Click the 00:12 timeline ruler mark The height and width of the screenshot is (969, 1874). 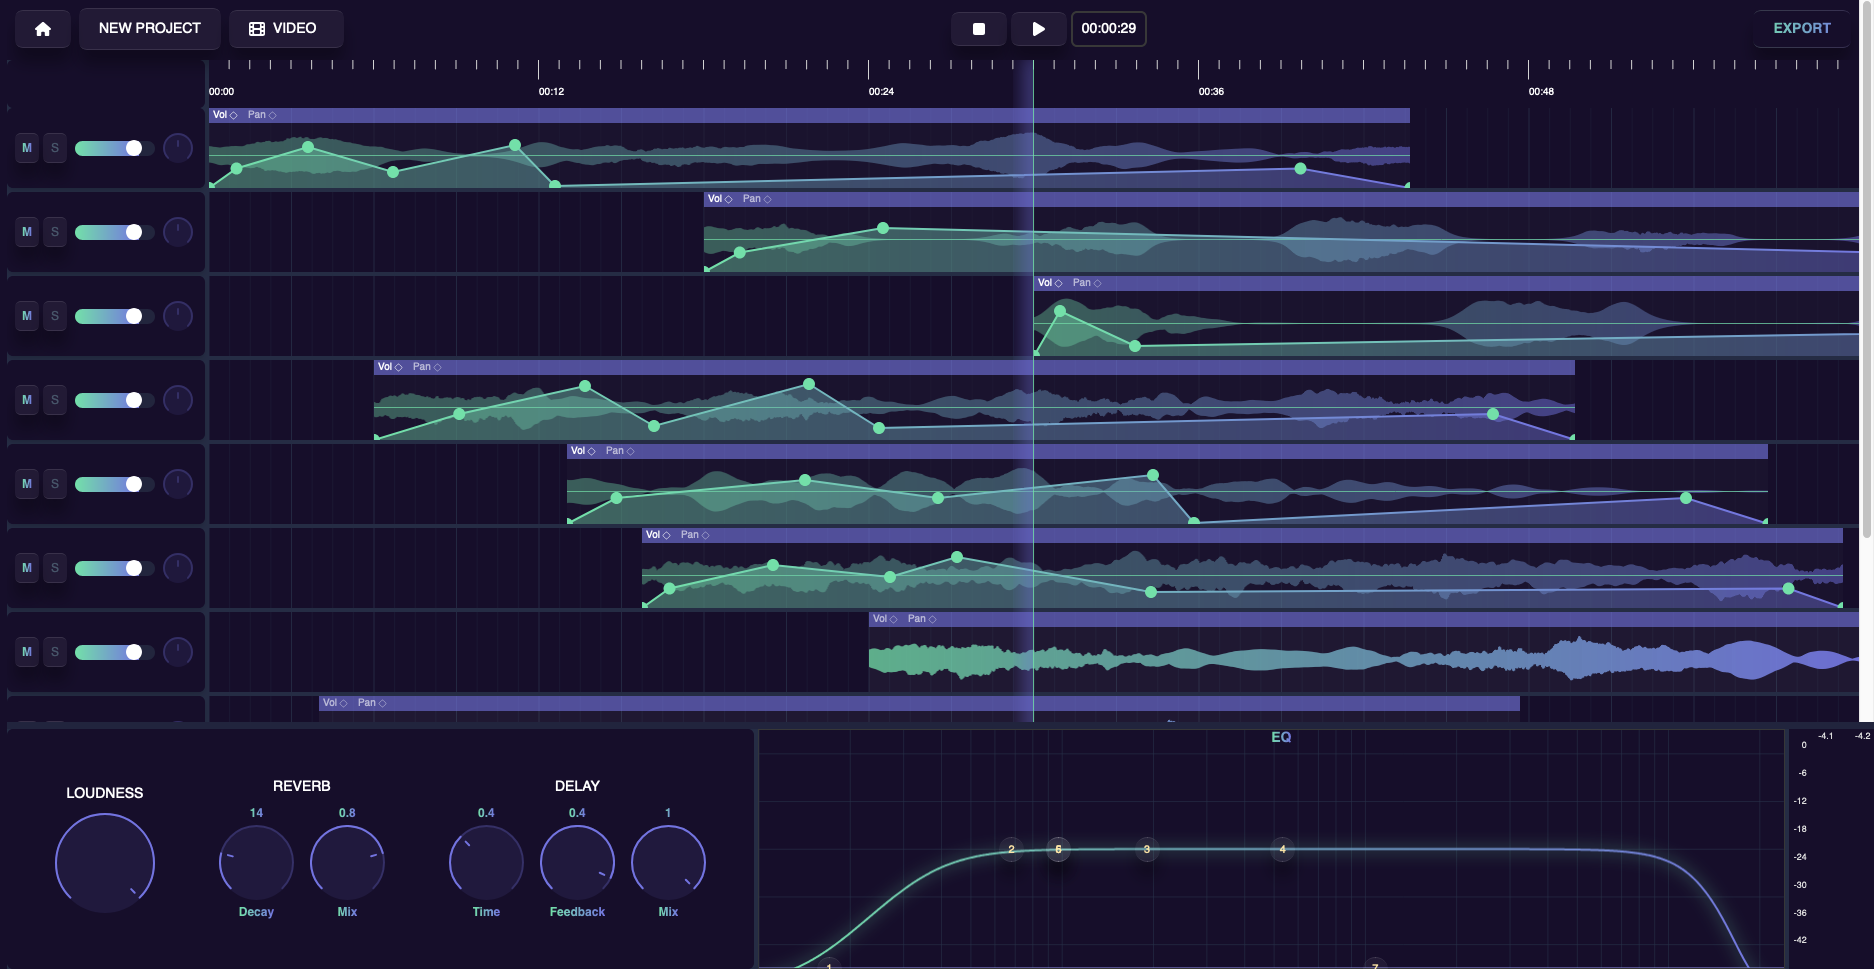[x=551, y=91]
